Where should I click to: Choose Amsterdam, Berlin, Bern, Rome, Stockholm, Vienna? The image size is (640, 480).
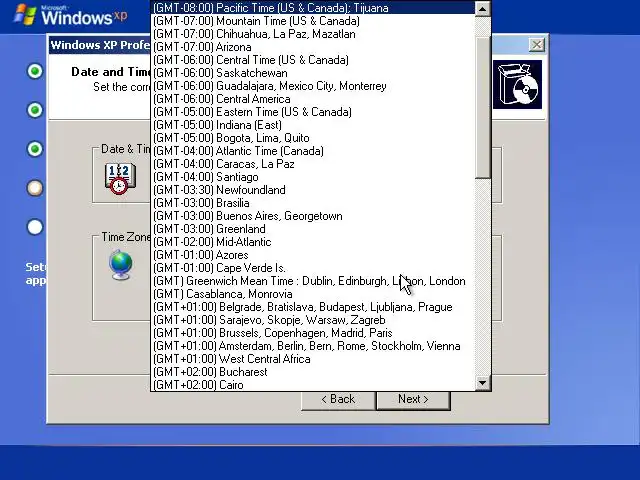tap(313, 346)
